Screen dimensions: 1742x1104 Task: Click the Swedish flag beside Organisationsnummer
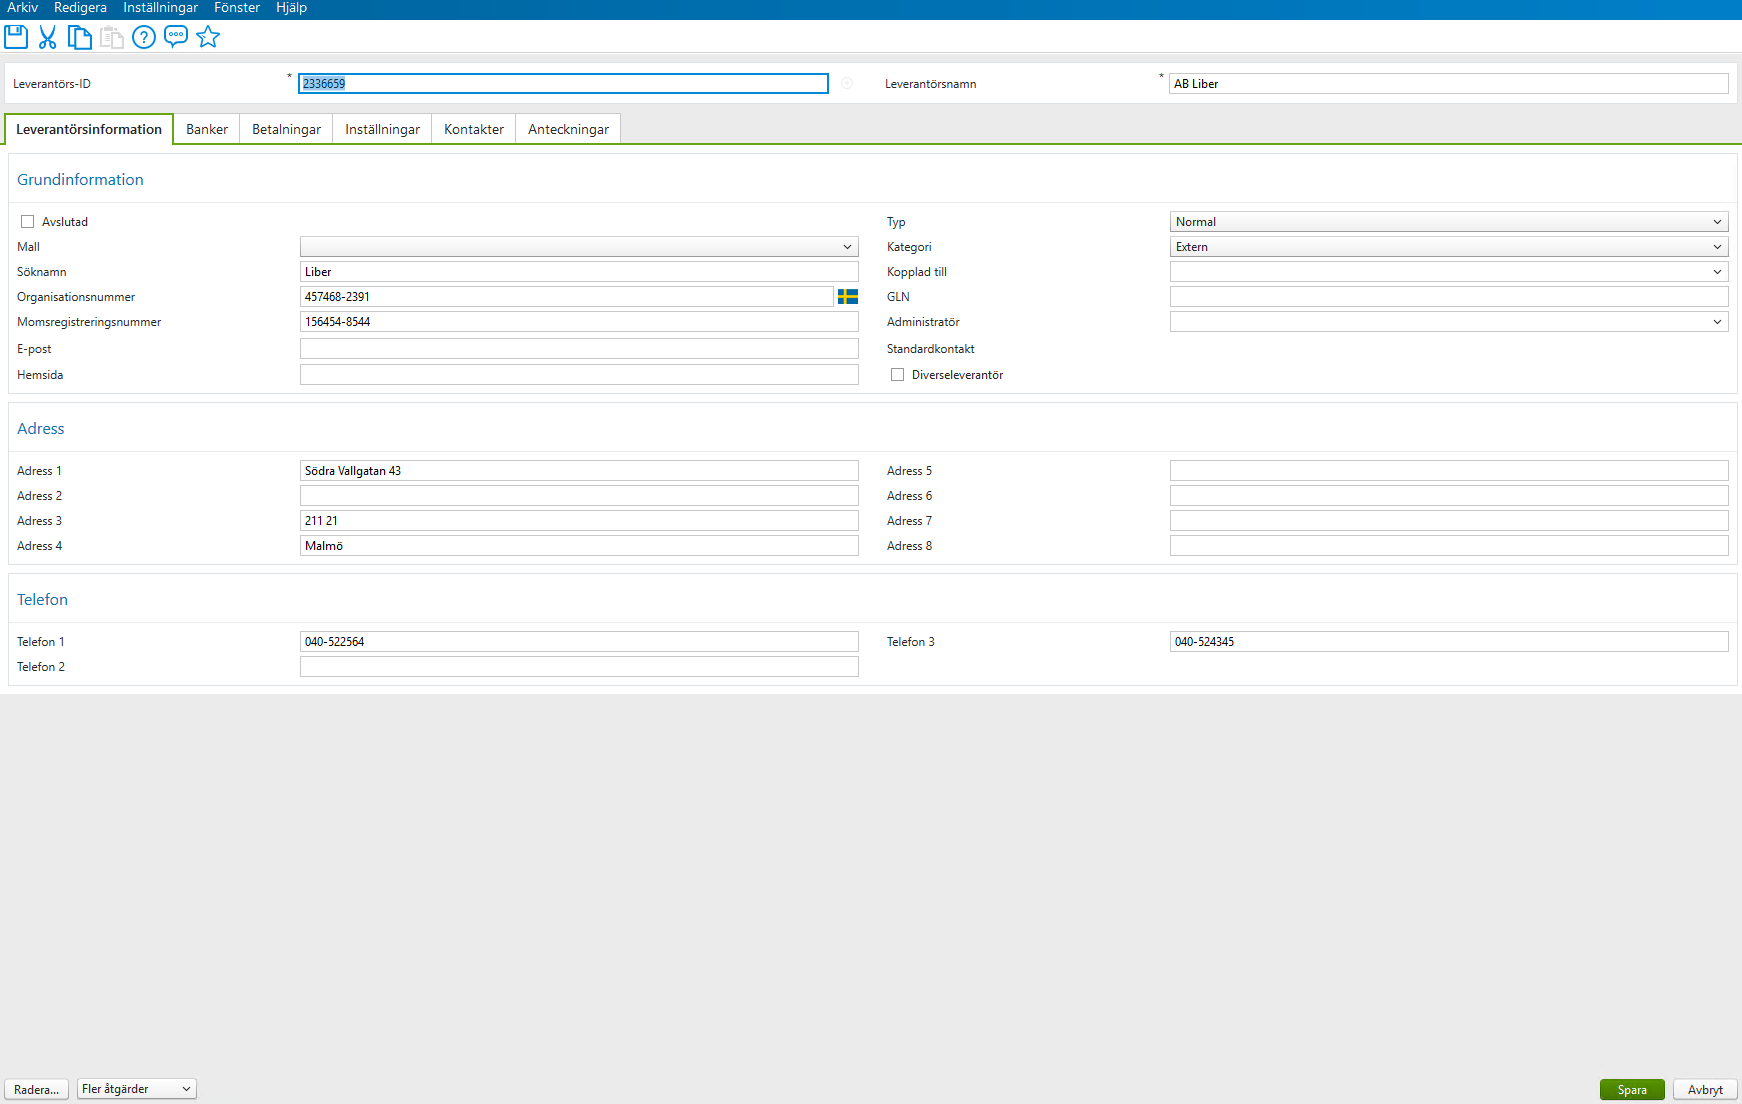(x=848, y=296)
